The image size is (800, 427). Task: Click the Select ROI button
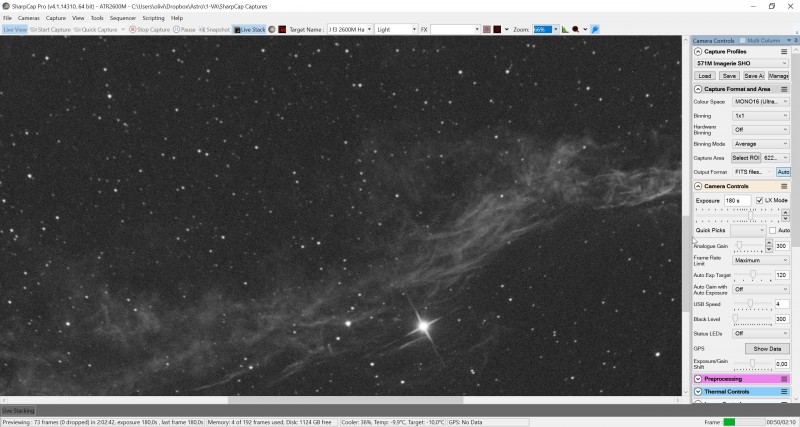point(746,158)
